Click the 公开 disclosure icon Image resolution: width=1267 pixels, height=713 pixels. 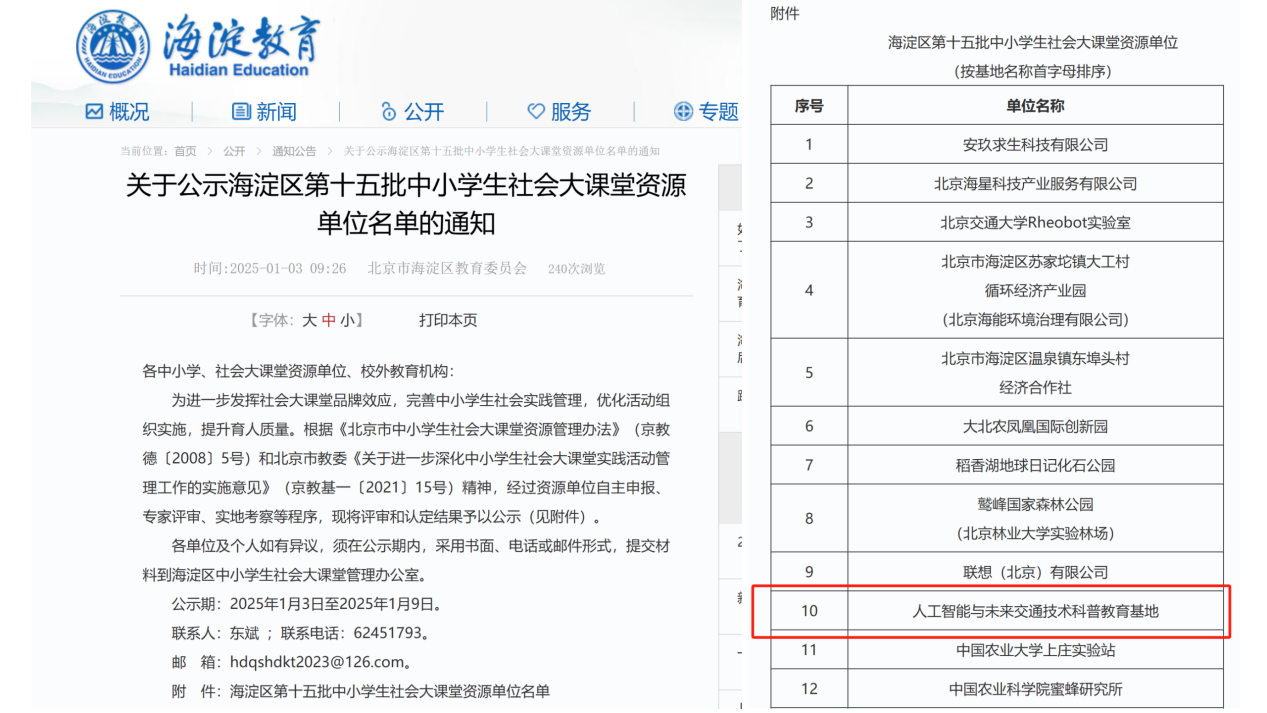[389, 111]
